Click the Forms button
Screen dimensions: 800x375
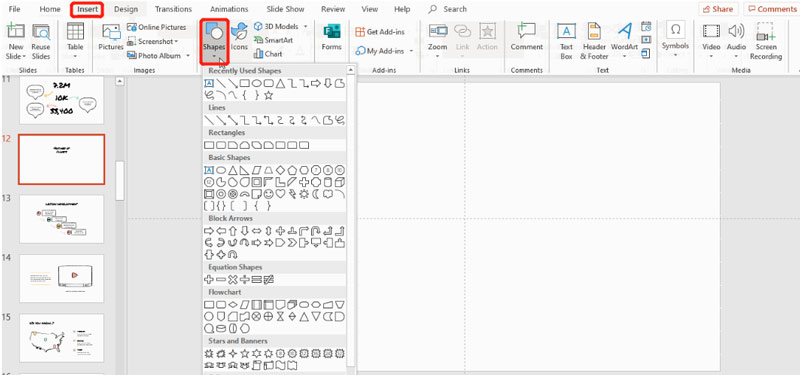(x=332, y=38)
